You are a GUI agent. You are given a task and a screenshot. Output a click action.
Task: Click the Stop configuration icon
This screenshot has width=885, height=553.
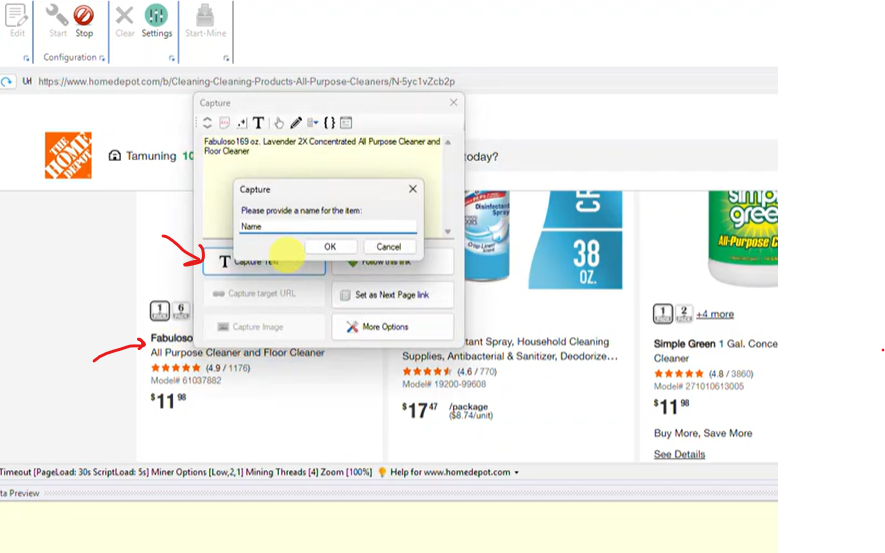(84, 17)
